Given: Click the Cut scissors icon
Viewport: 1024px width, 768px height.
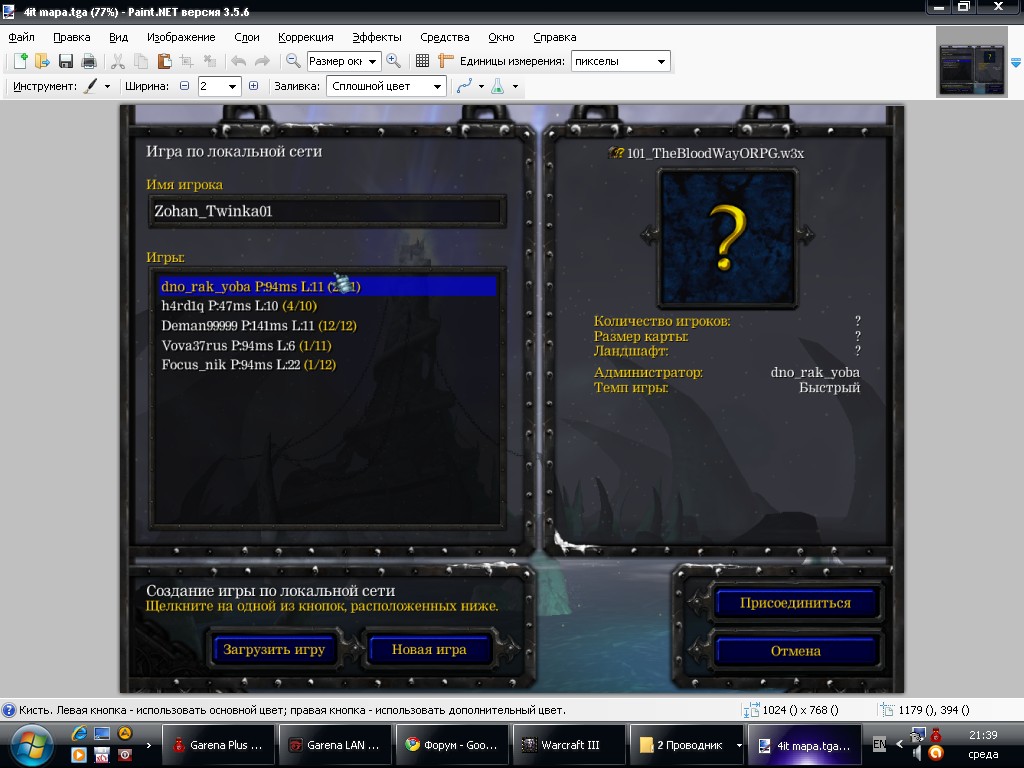Looking at the screenshot, I should (x=118, y=61).
